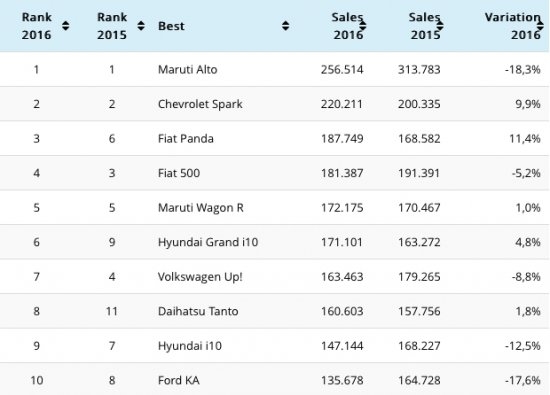The image size is (550, 395).
Task: Click the Rank 2016 column header
Action: click(x=36, y=26)
